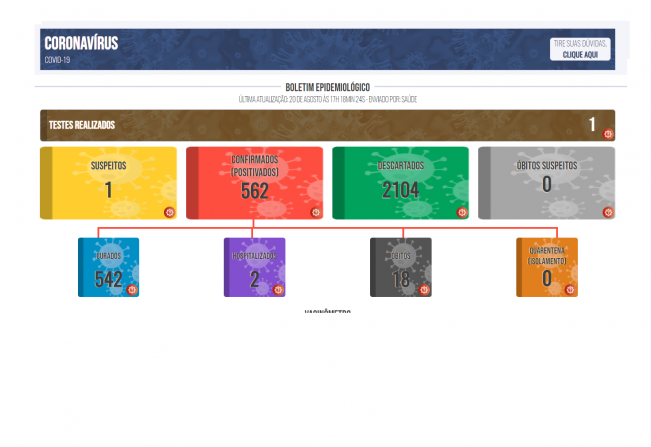Click the red icon on dark Óbitos card

(424, 290)
